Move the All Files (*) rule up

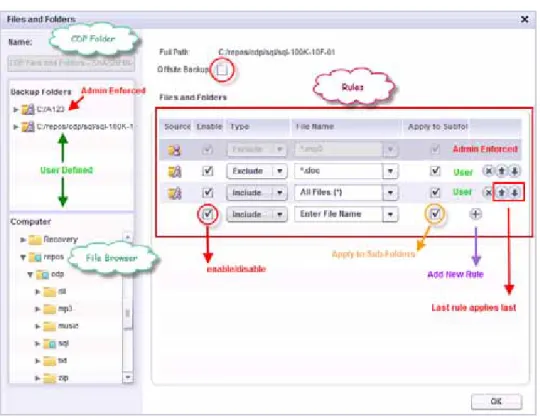pos(502,192)
